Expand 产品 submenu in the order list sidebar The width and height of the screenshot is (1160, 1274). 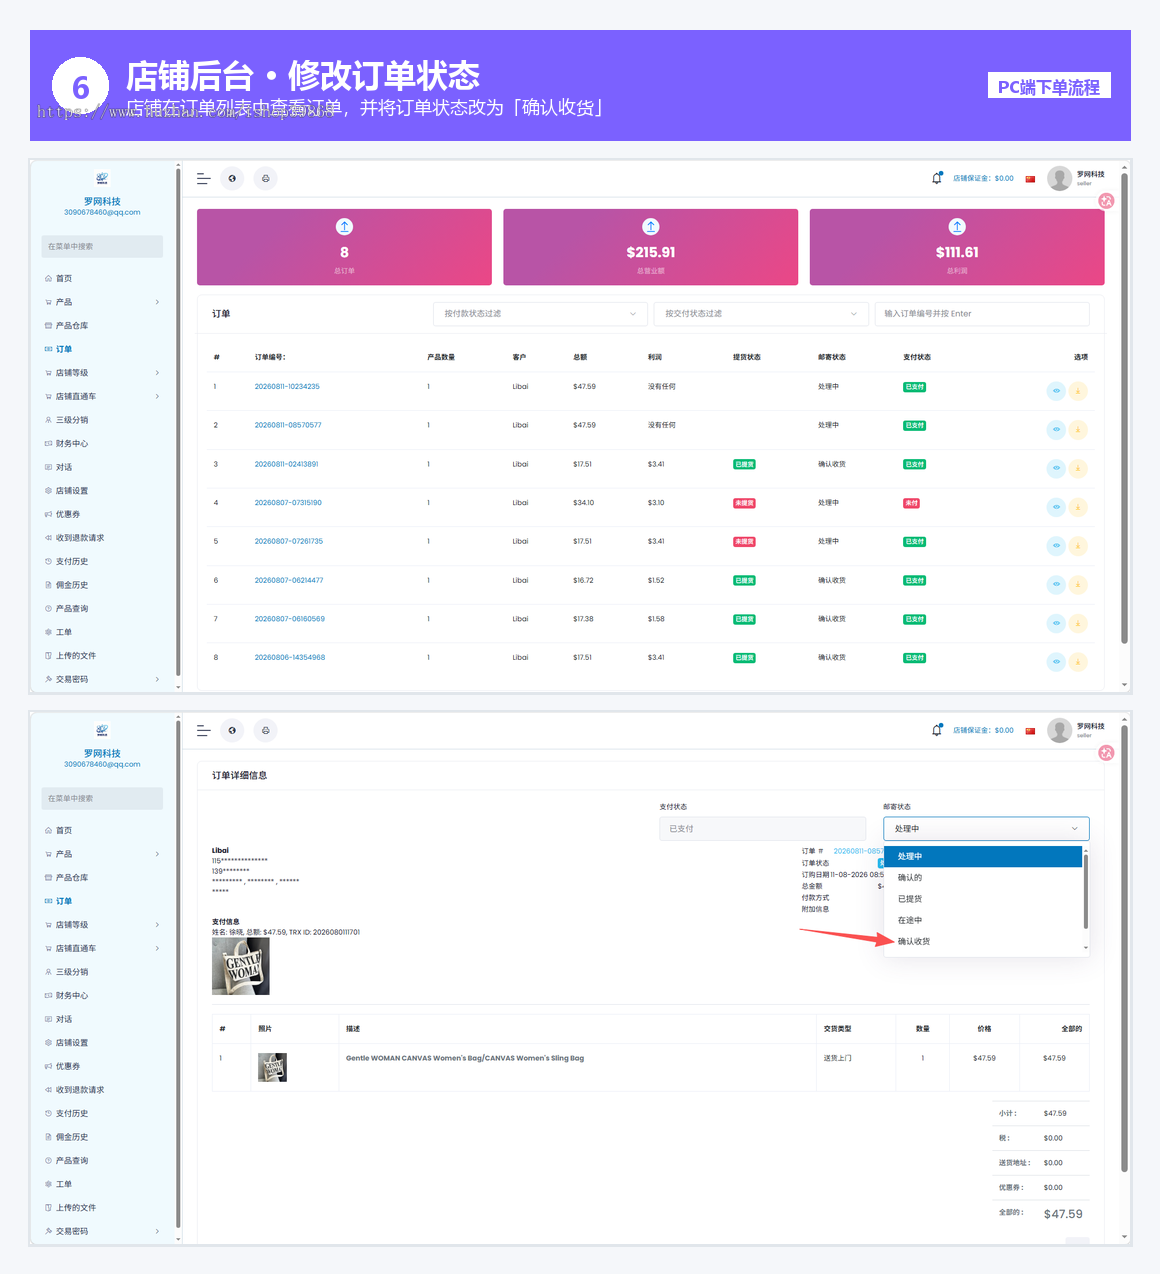pos(157,302)
